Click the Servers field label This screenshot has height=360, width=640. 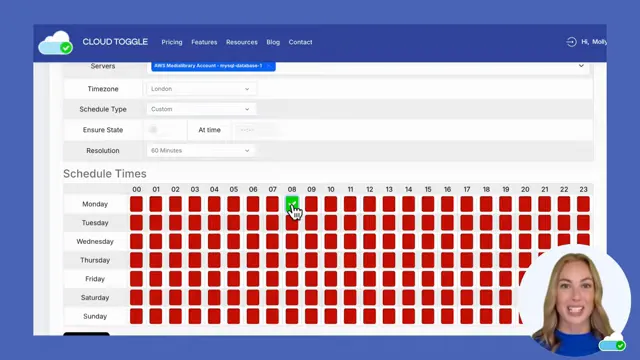(103, 66)
